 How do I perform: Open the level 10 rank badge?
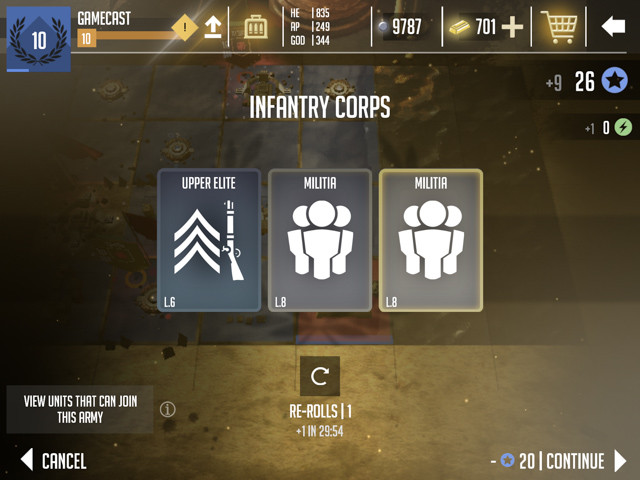click(x=39, y=39)
